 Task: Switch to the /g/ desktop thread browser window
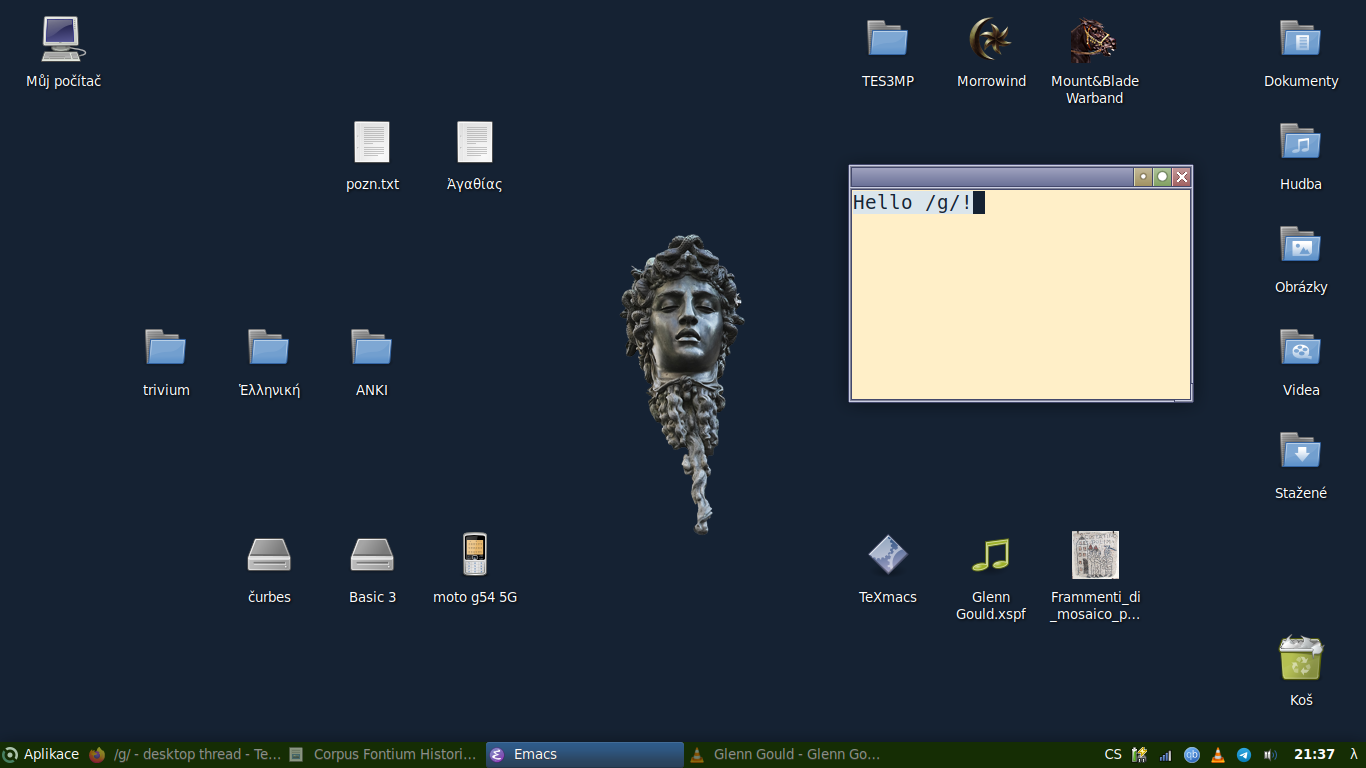[185, 755]
